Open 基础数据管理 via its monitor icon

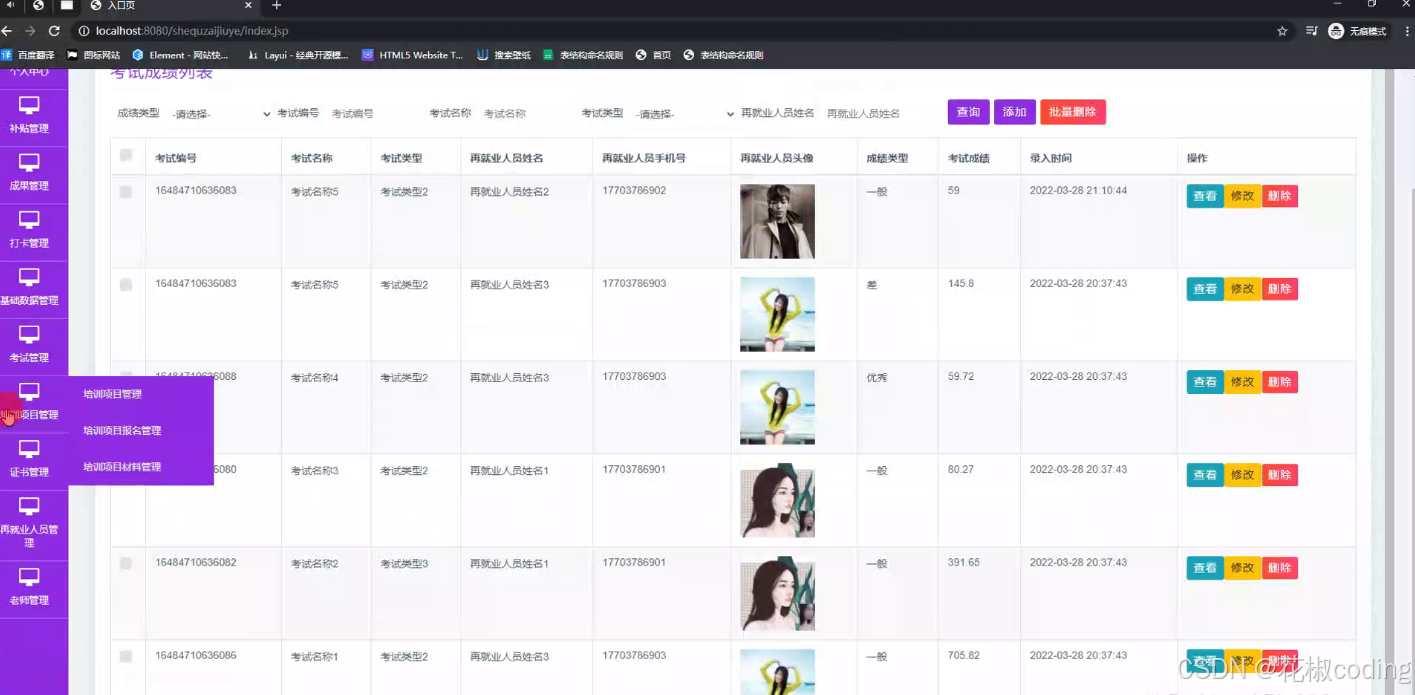tap(29, 277)
